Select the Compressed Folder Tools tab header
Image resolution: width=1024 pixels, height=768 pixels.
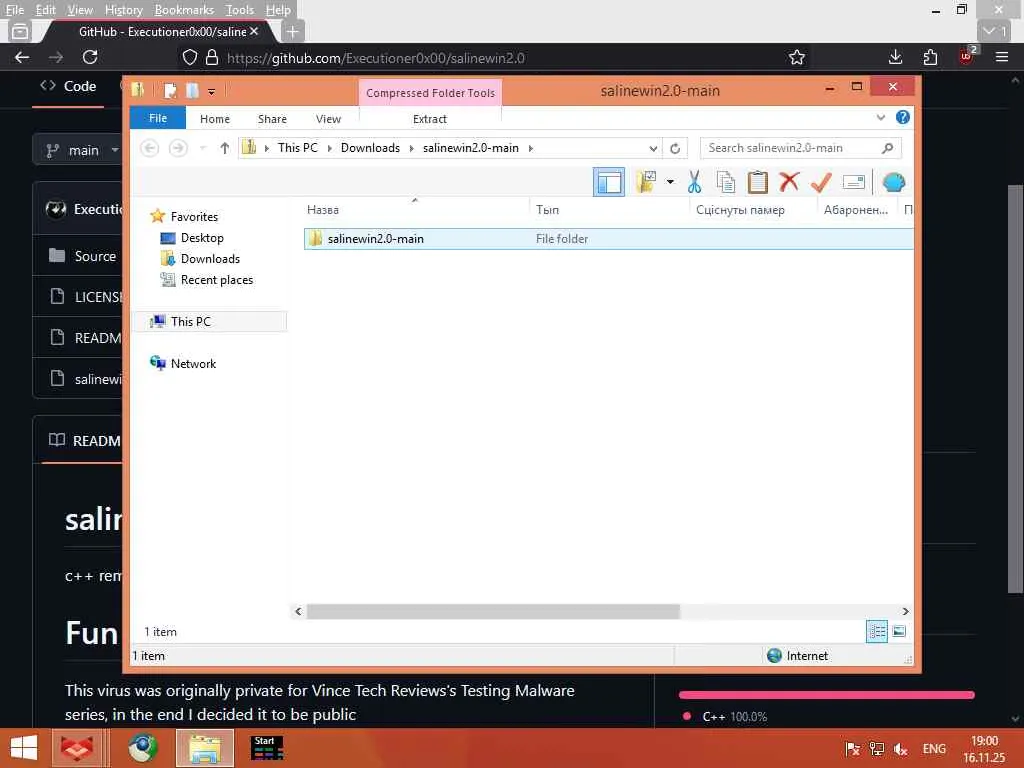point(430,93)
